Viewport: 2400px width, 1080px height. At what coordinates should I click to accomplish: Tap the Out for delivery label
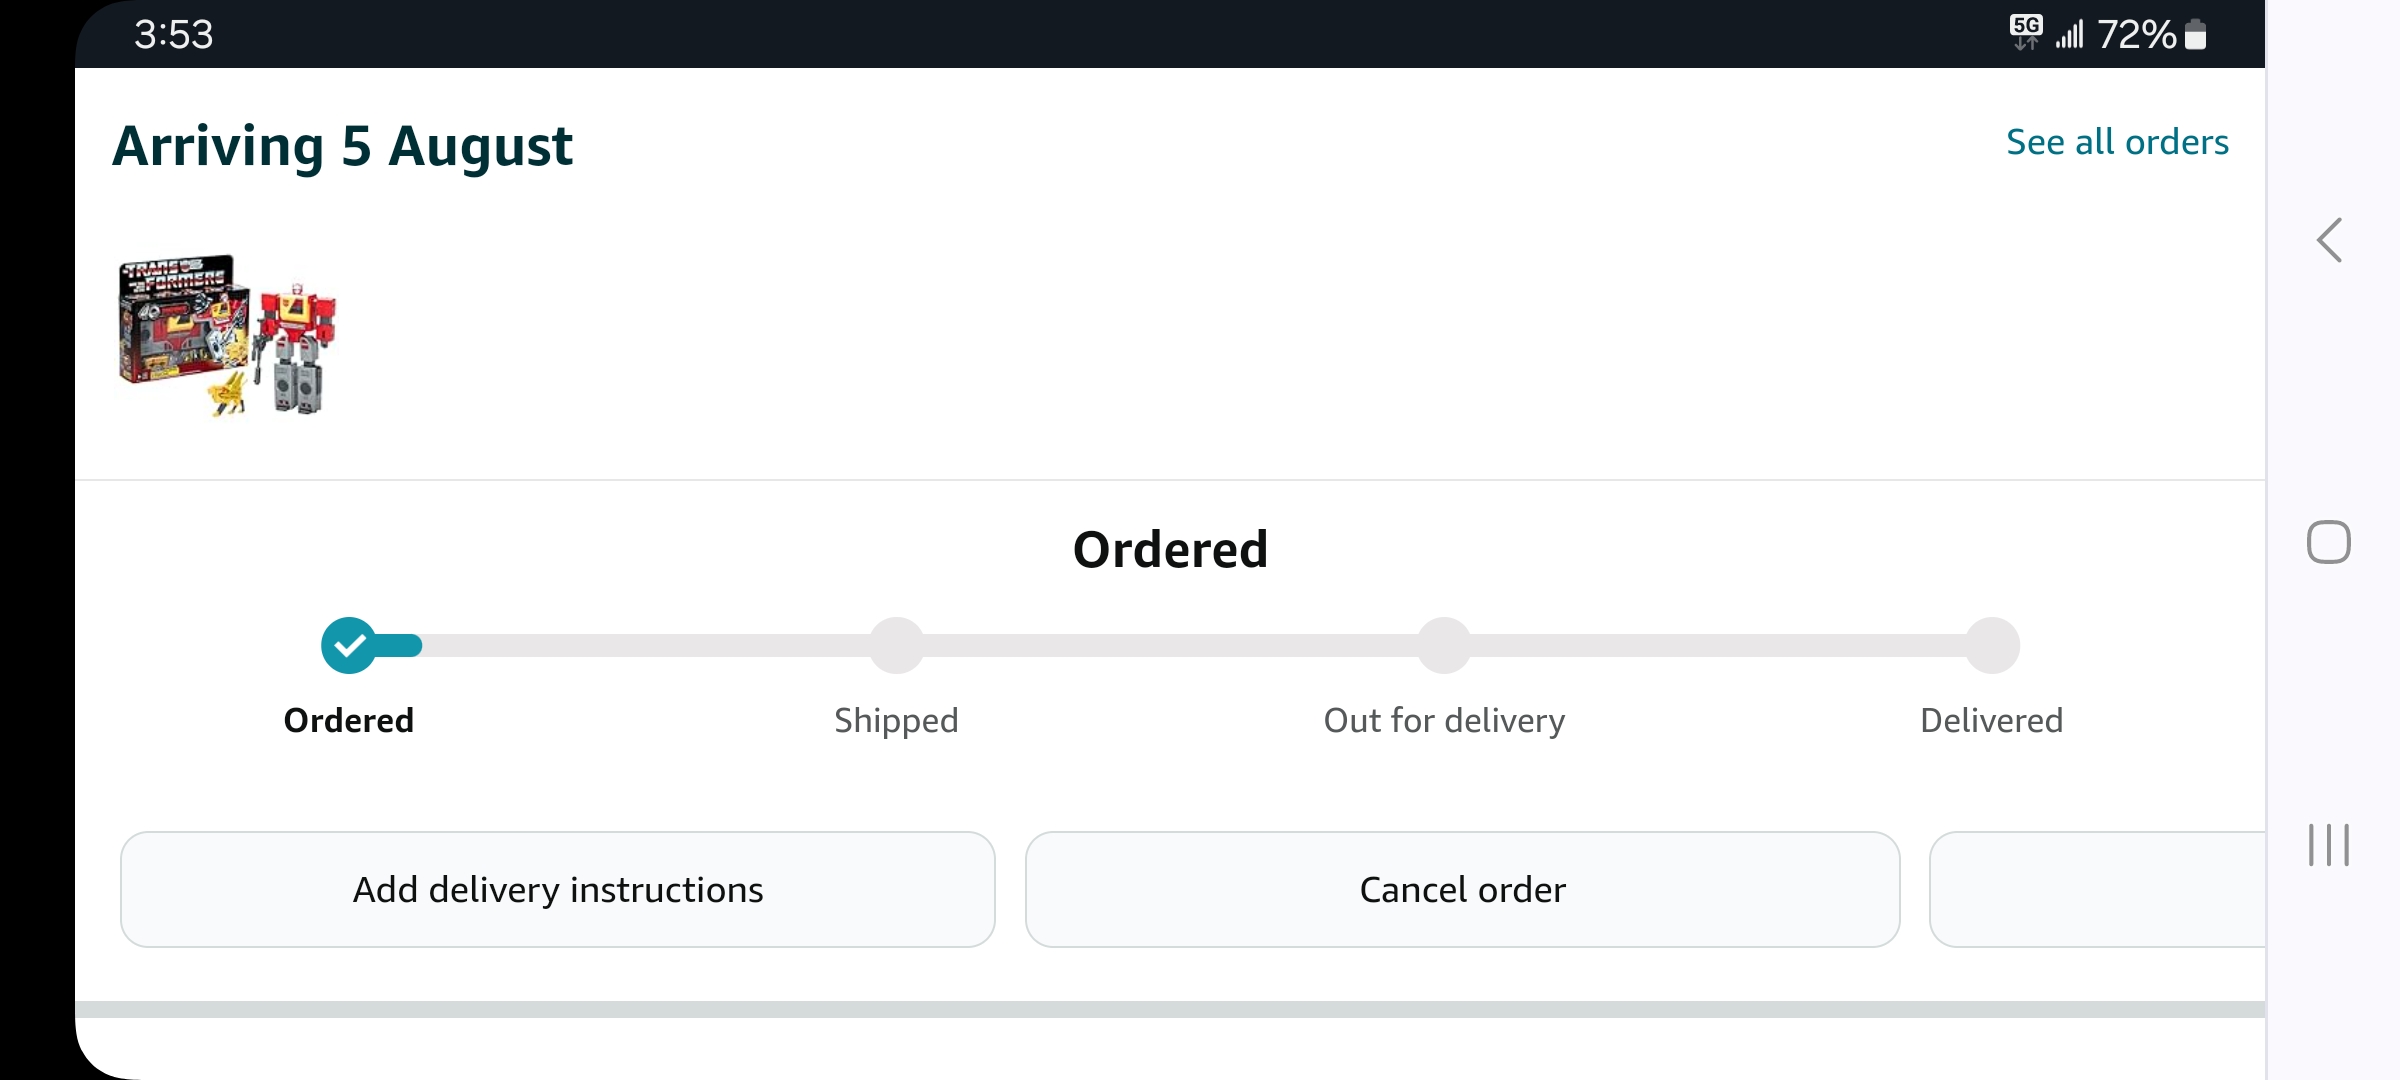(1444, 720)
